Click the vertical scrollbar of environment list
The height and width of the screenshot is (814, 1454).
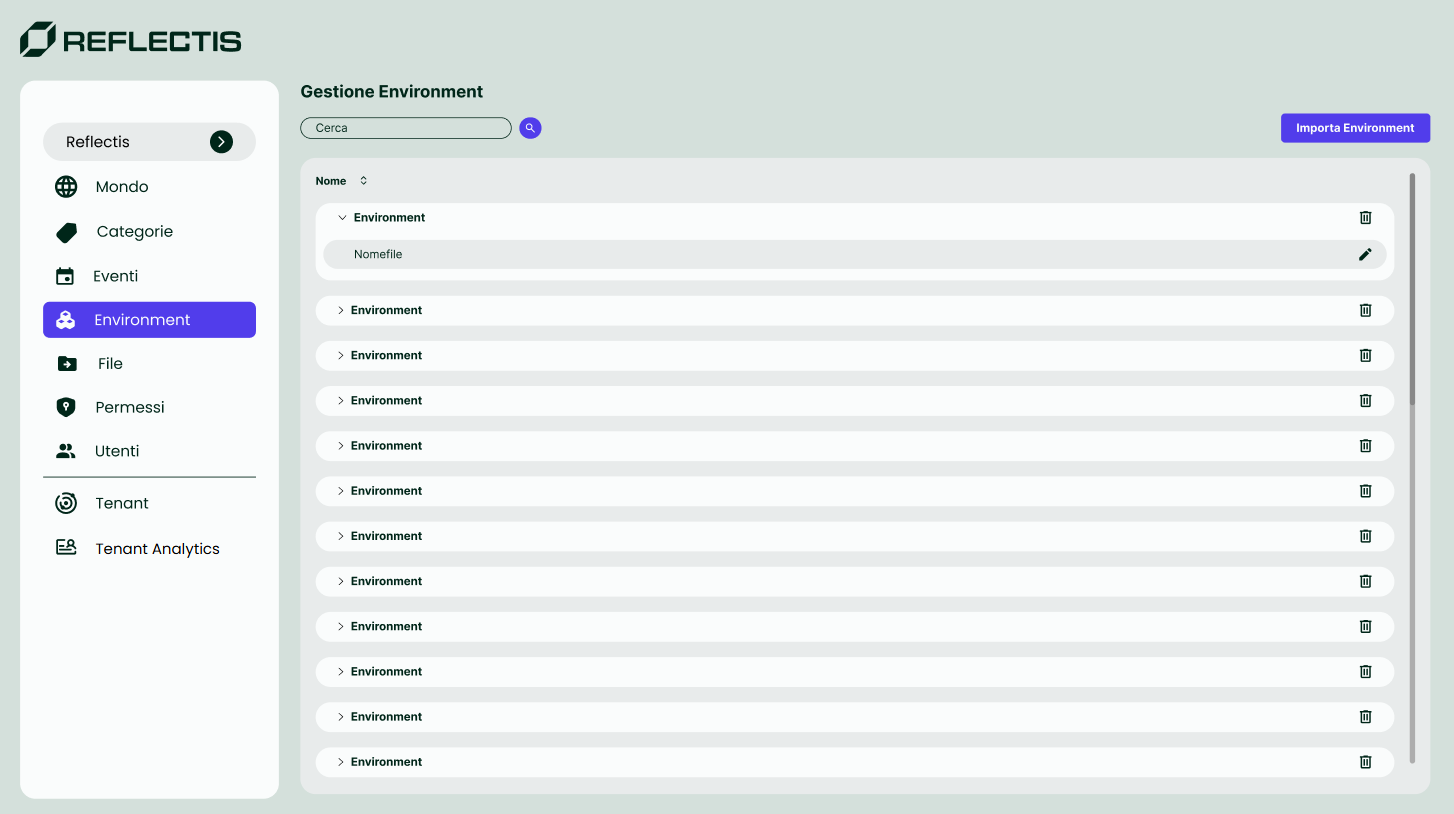tap(1412, 290)
